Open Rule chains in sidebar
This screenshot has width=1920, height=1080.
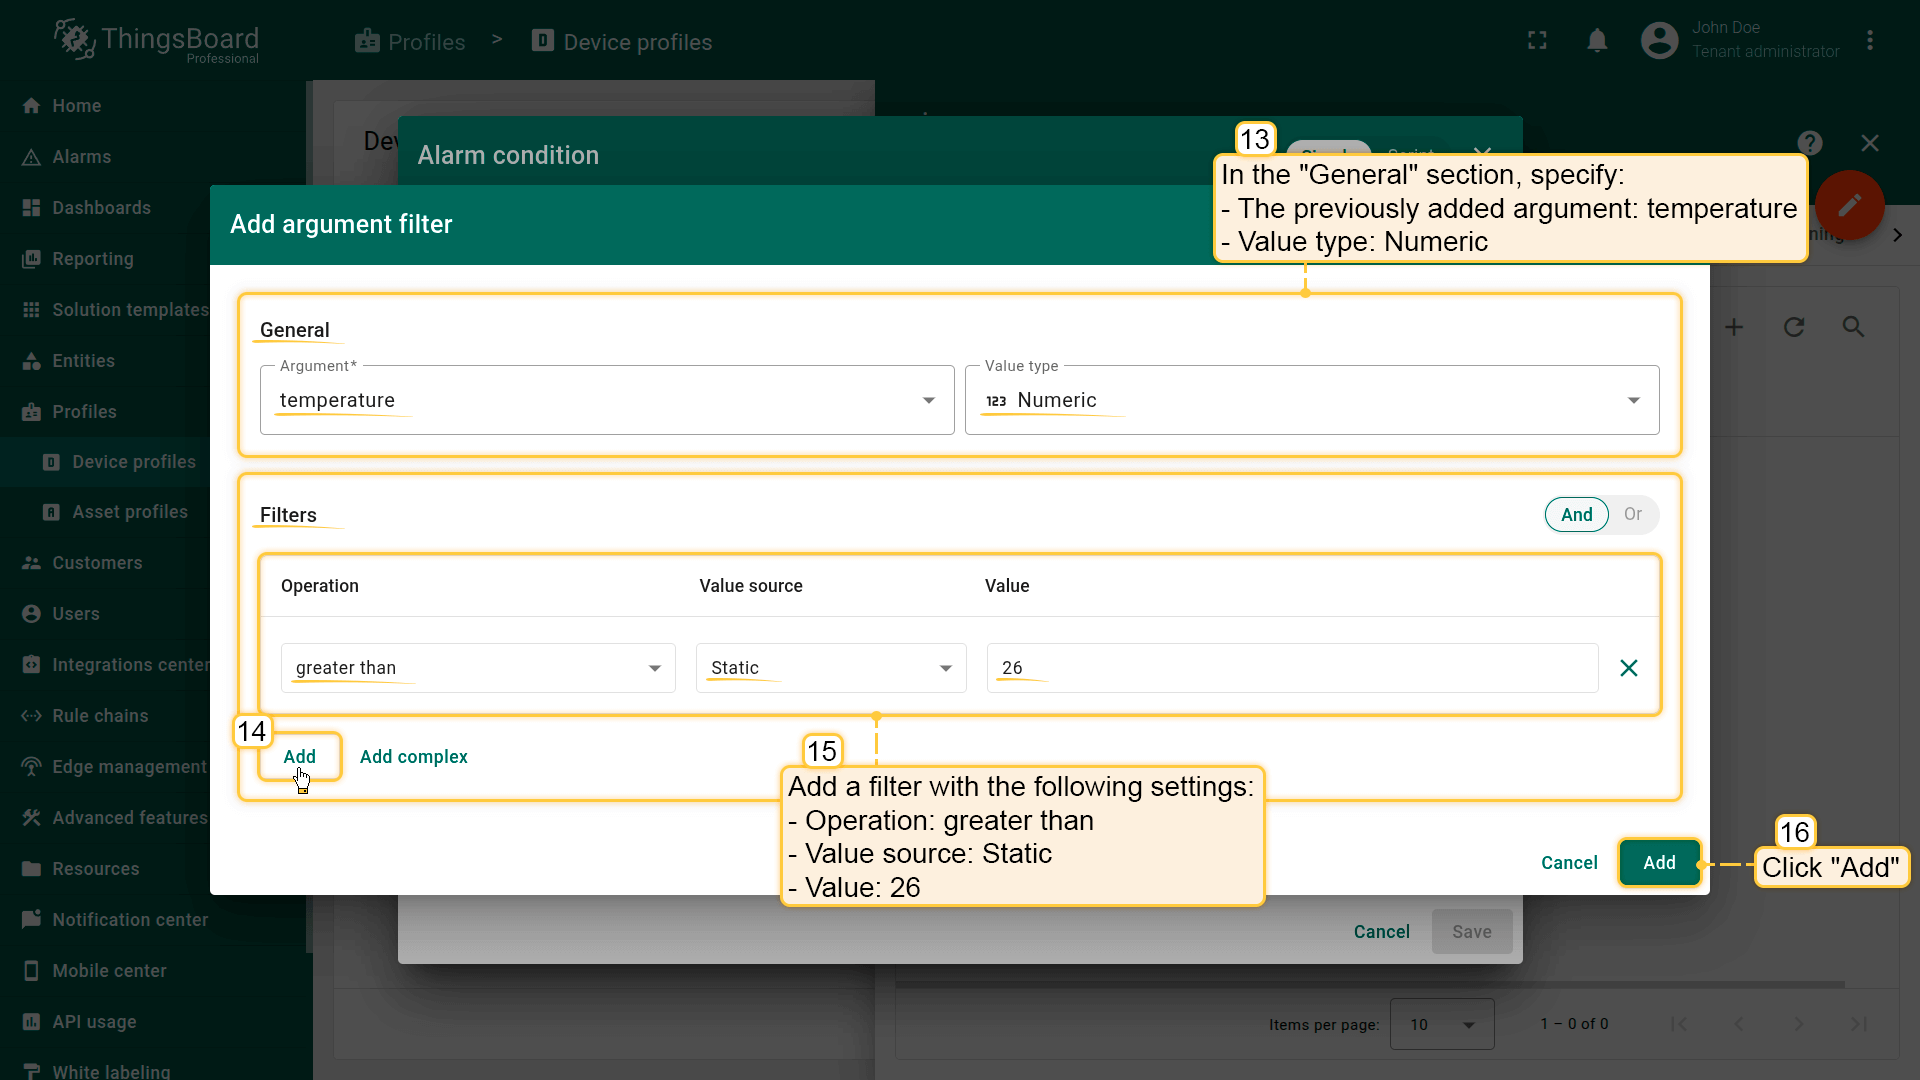tap(100, 716)
